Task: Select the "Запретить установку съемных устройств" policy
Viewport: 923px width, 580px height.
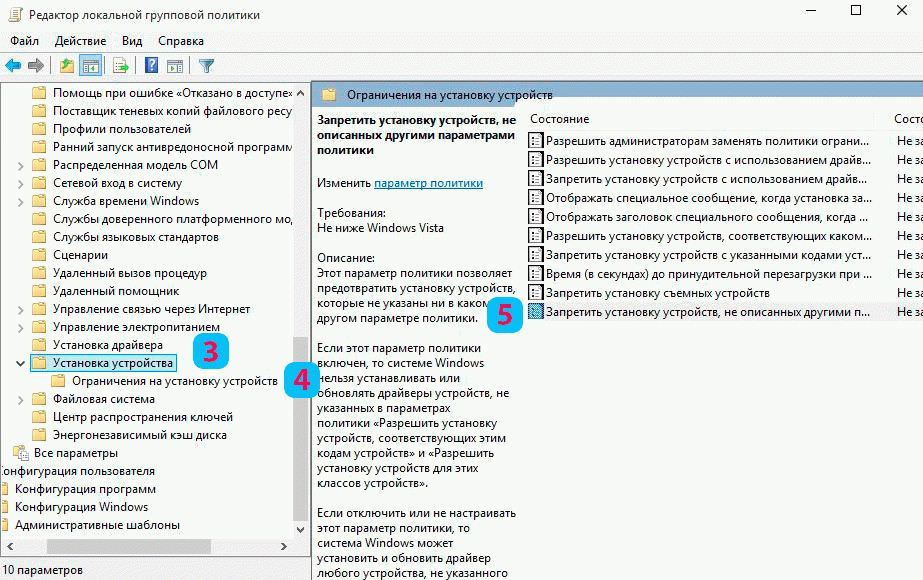Action: pyautogui.click(x=657, y=293)
